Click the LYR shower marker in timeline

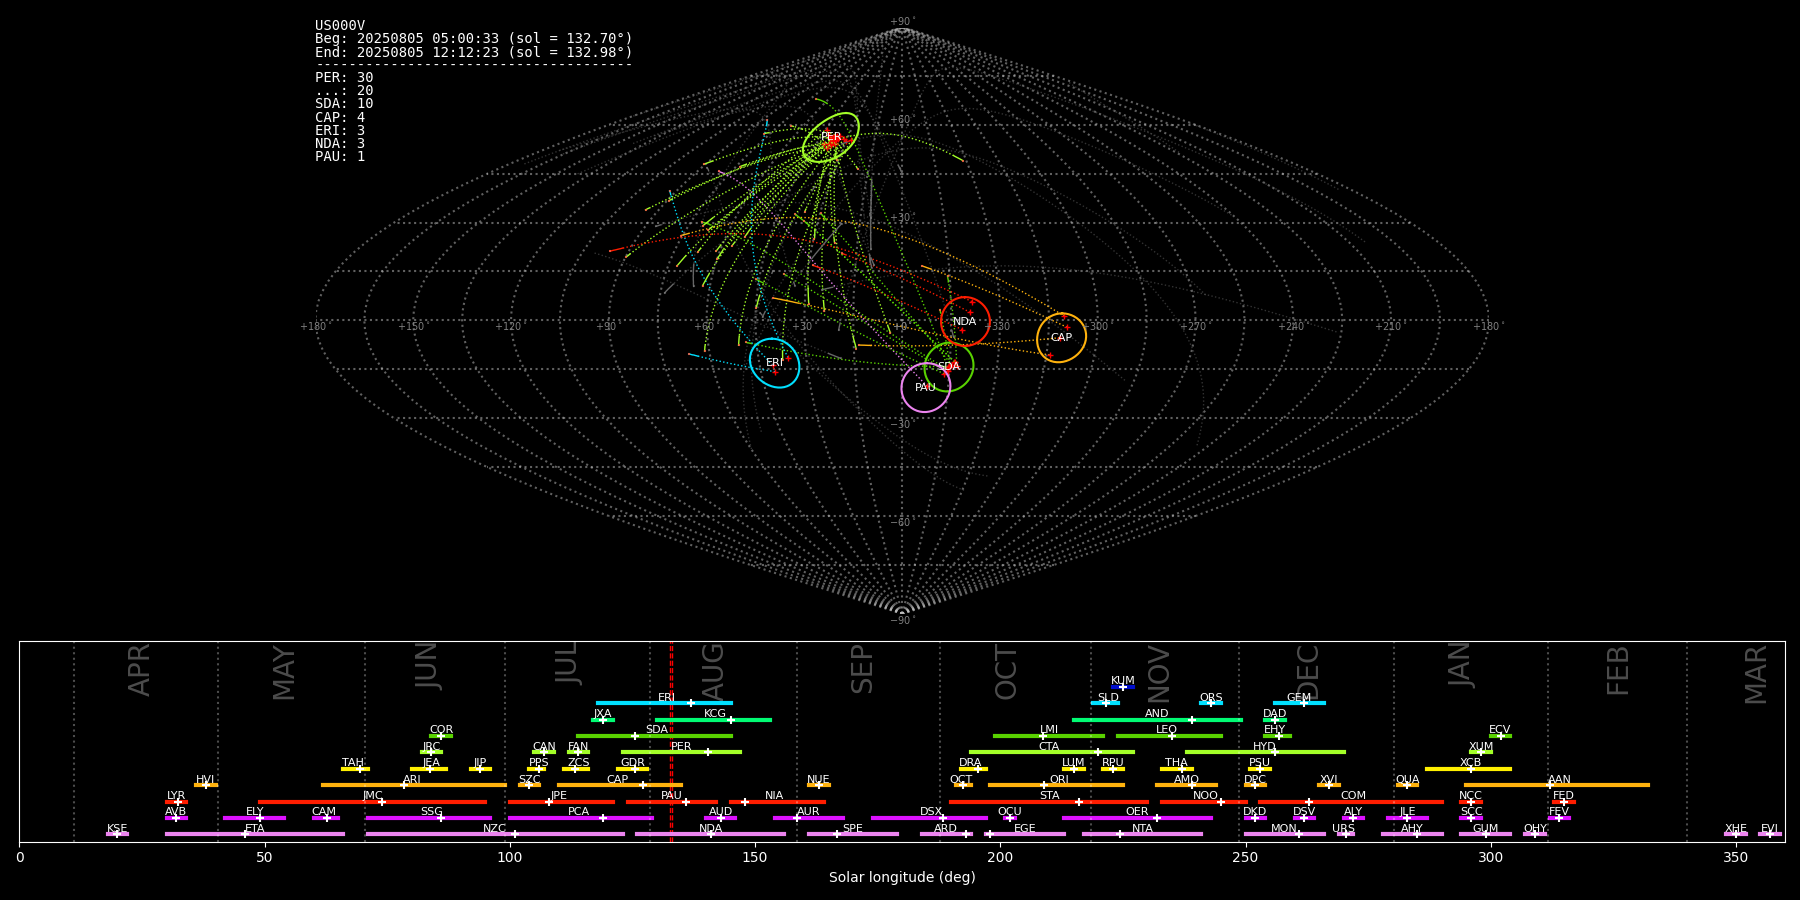[x=176, y=802]
